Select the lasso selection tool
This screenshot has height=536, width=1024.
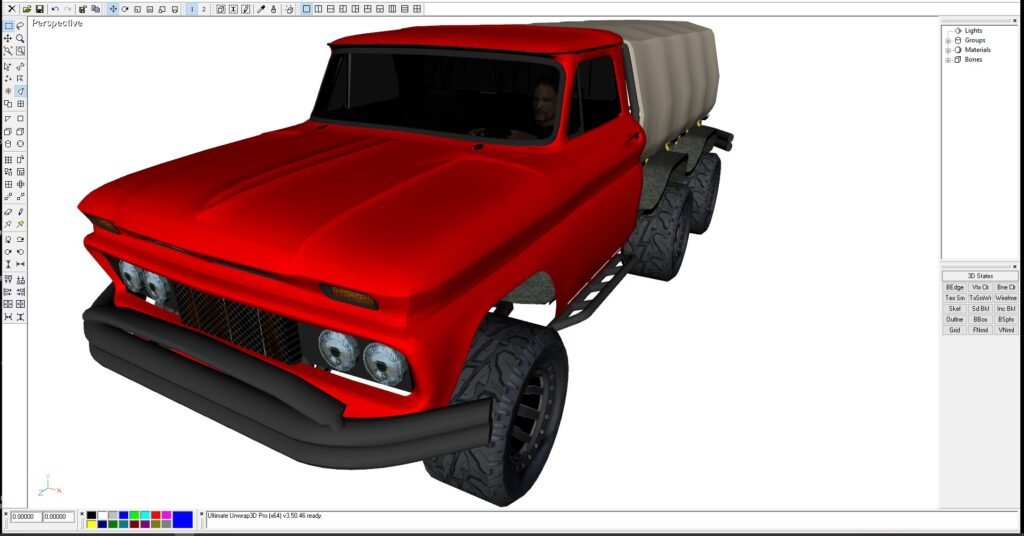[x=20, y=26]
